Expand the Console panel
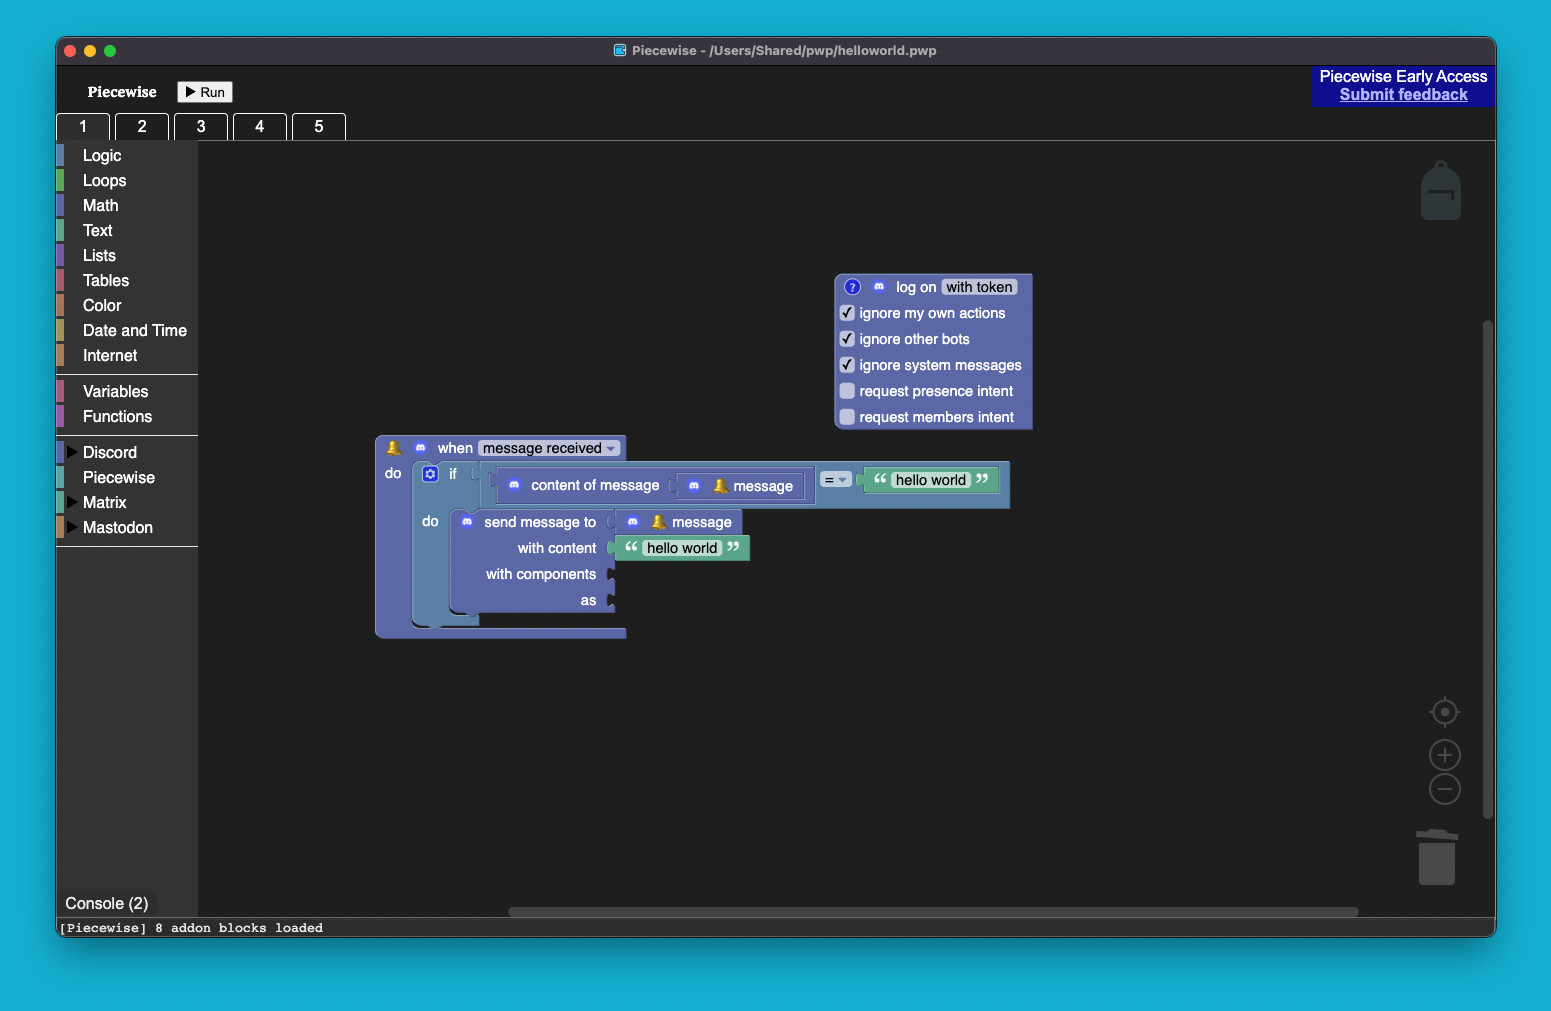This screenshot has height=1011, width=1551. coord(106,903)
